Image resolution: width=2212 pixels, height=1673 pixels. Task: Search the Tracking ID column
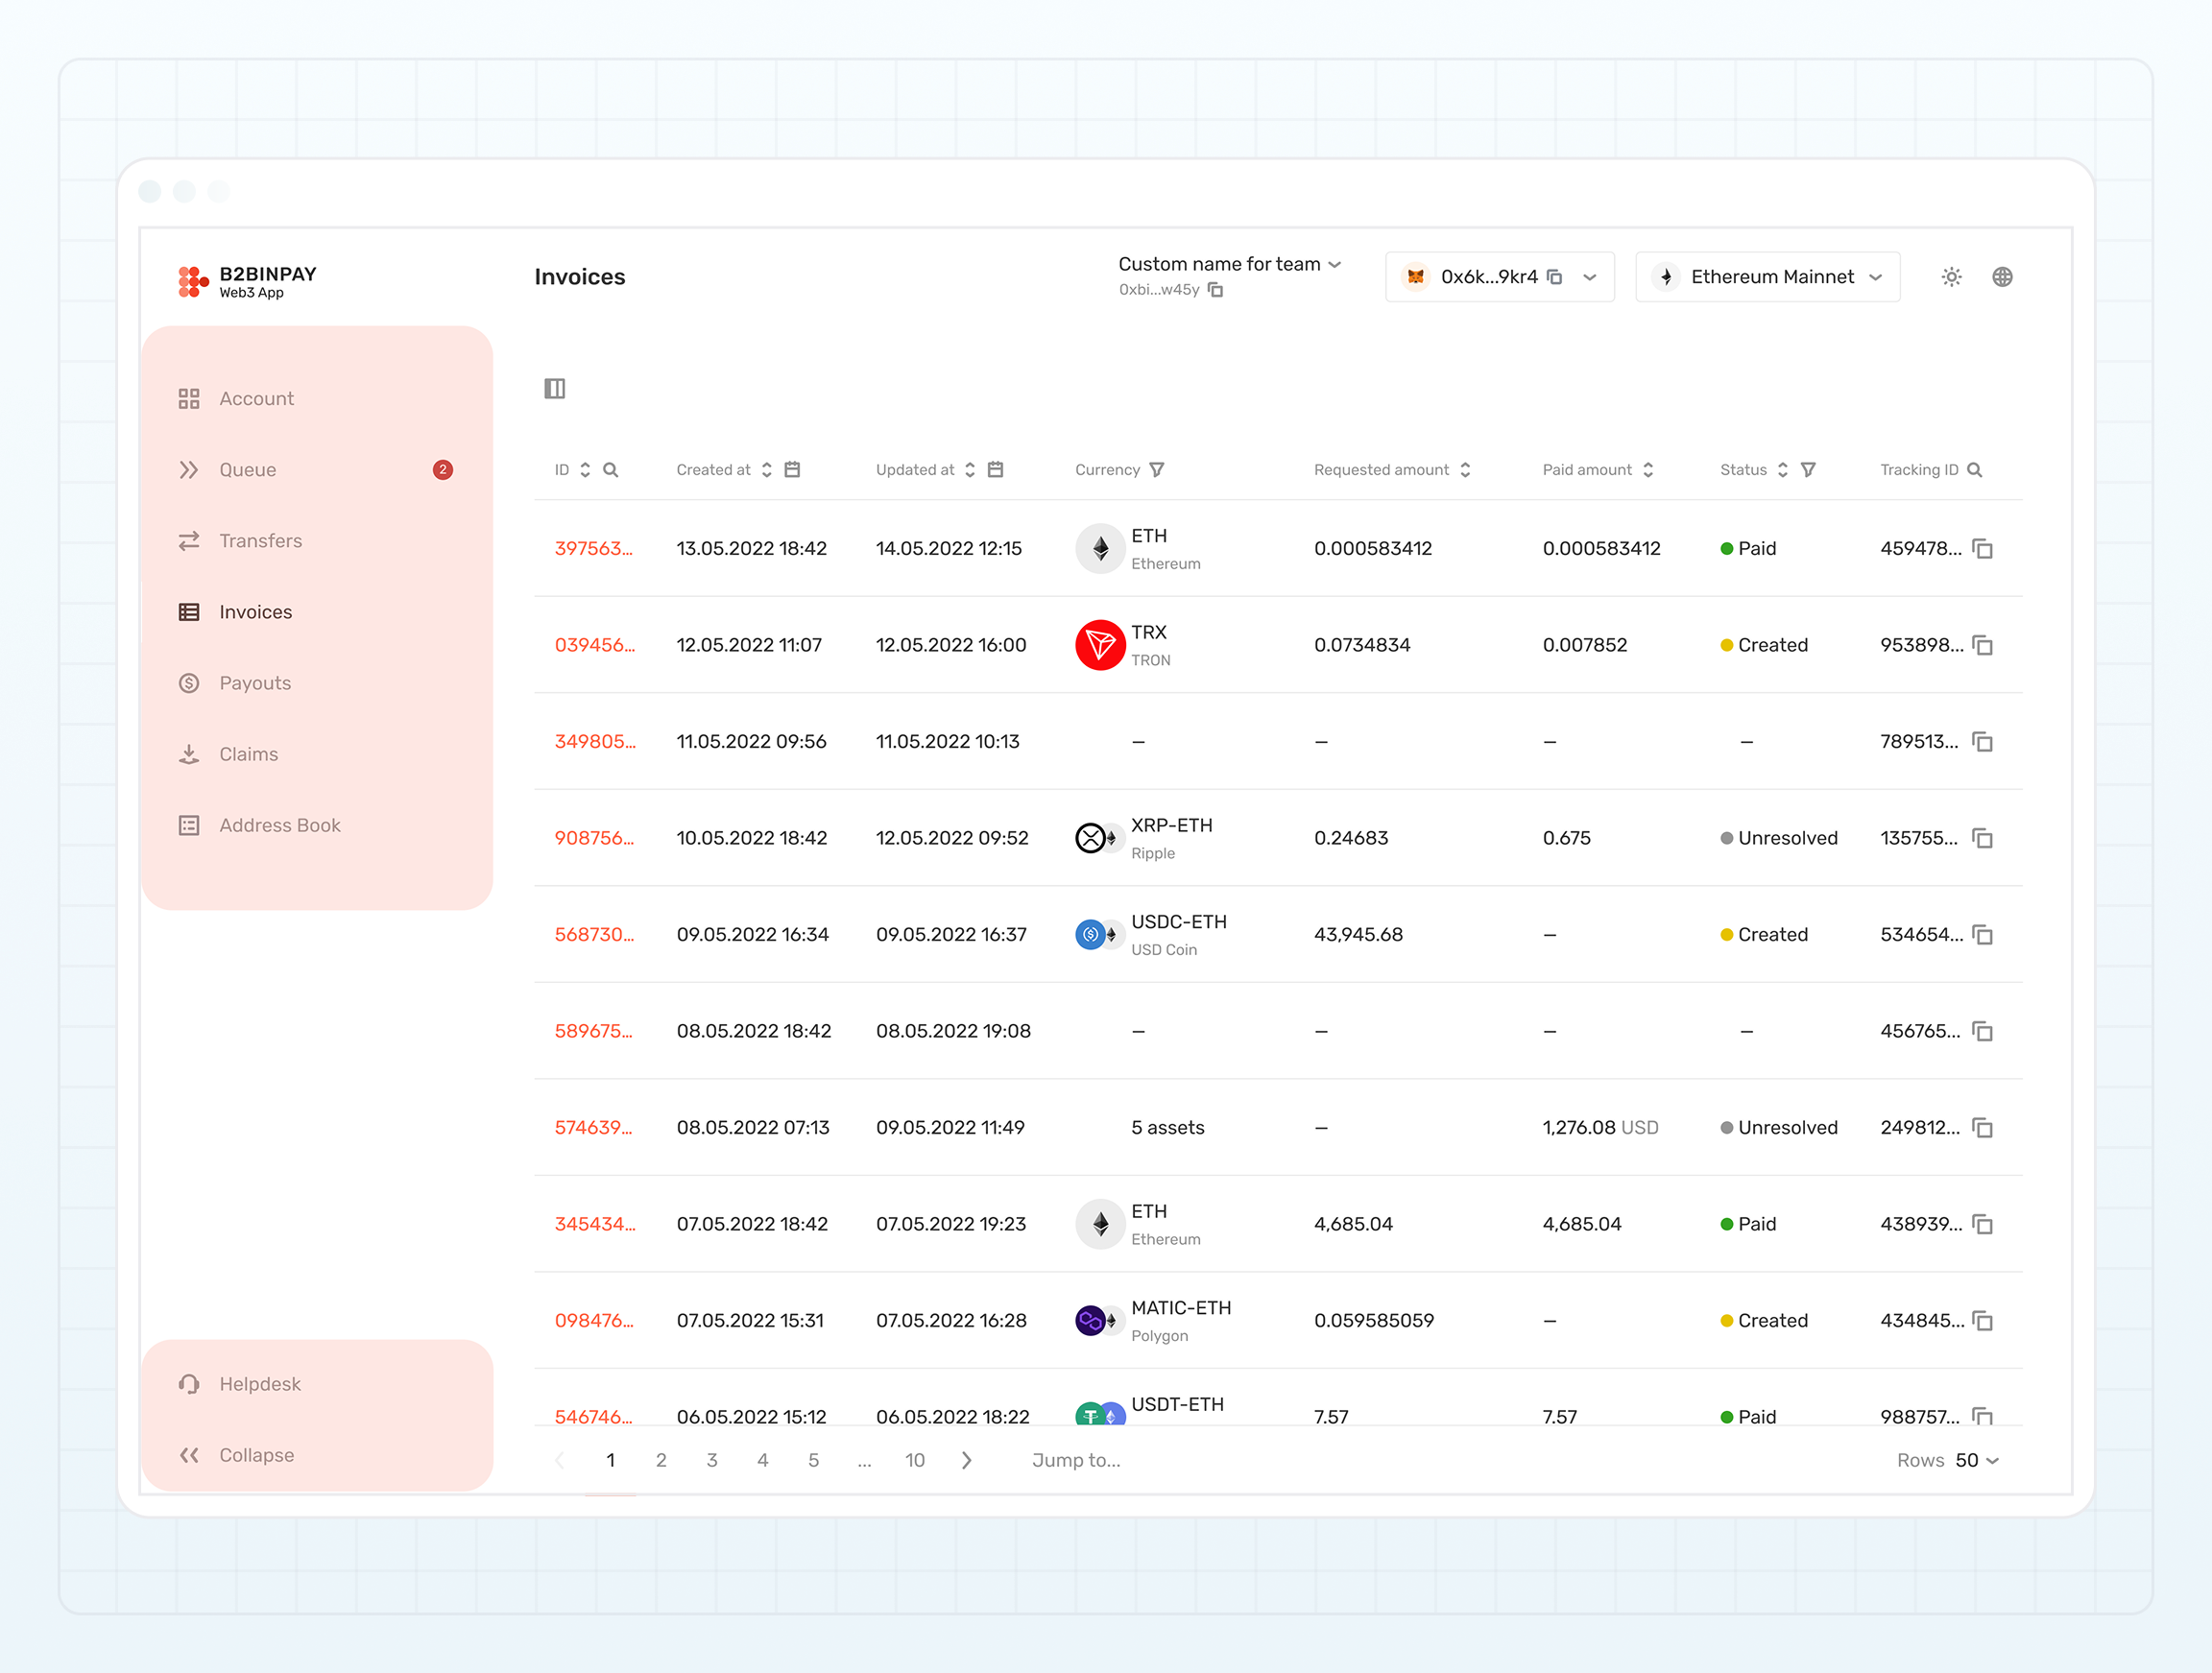[1975, 470]
